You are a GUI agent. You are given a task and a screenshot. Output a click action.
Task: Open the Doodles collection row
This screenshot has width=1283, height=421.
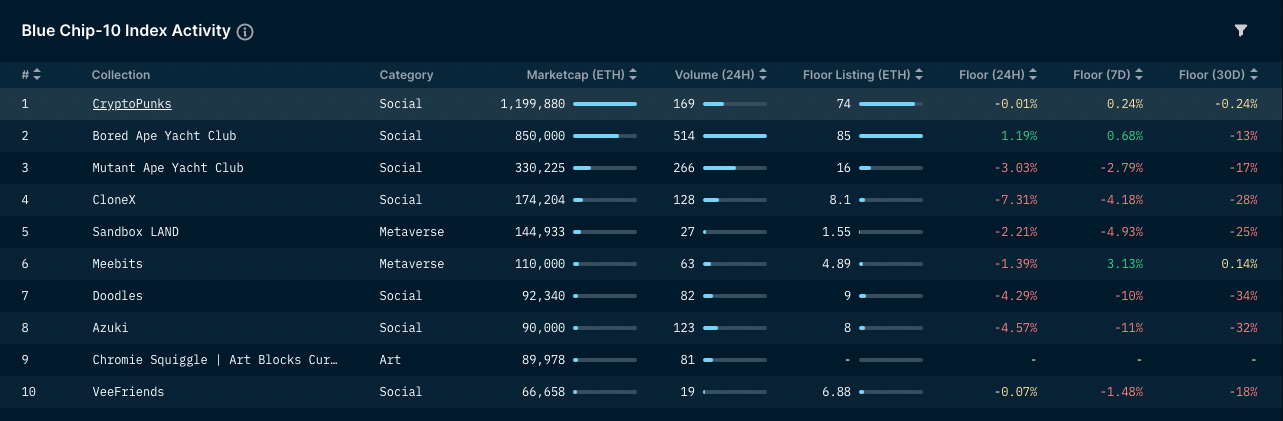click(x=641, y=296)
